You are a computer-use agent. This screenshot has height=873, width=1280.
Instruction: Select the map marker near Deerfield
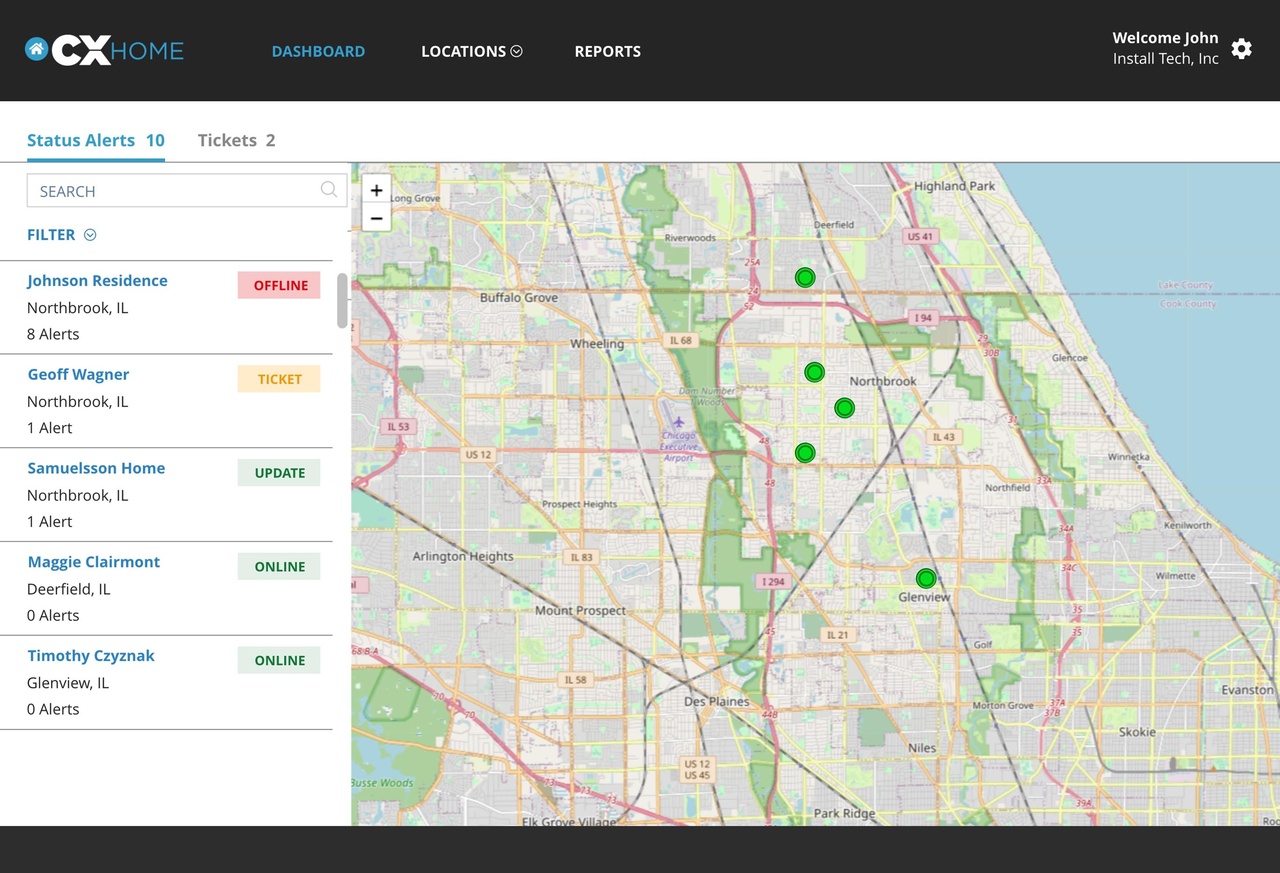tap(805, 277)
